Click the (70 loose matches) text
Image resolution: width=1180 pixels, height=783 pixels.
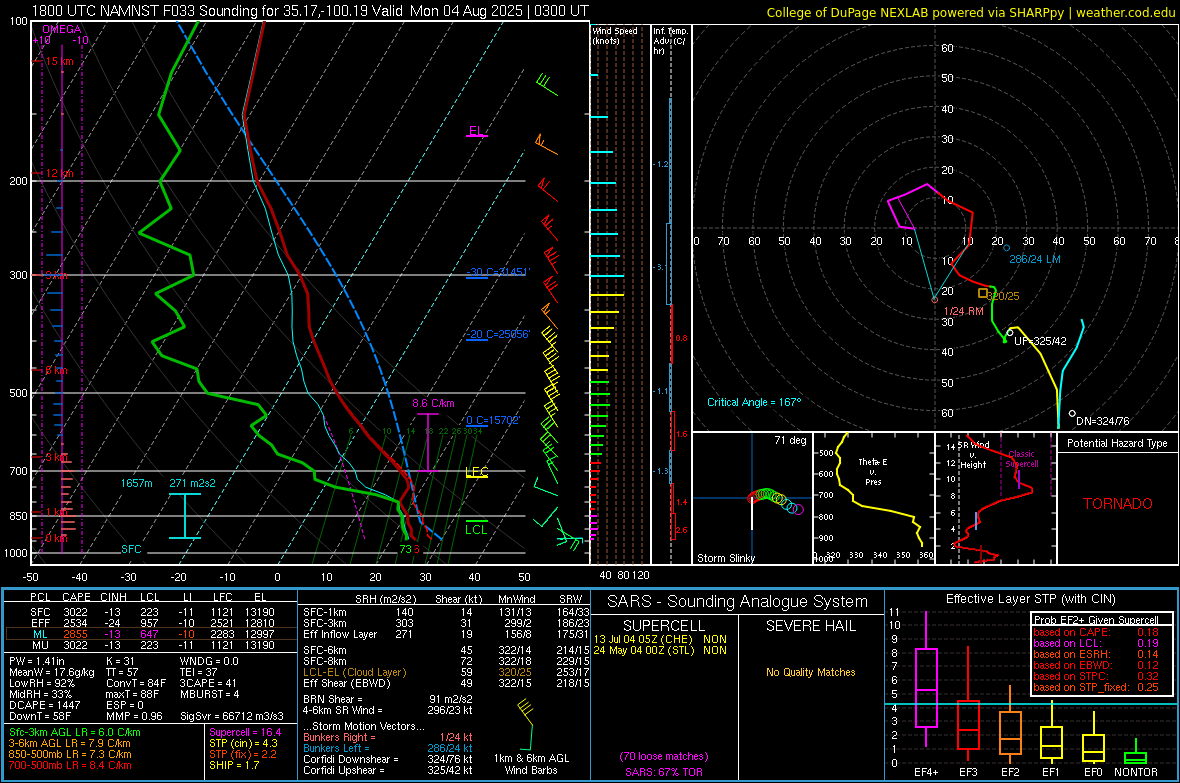pos(664,757)
